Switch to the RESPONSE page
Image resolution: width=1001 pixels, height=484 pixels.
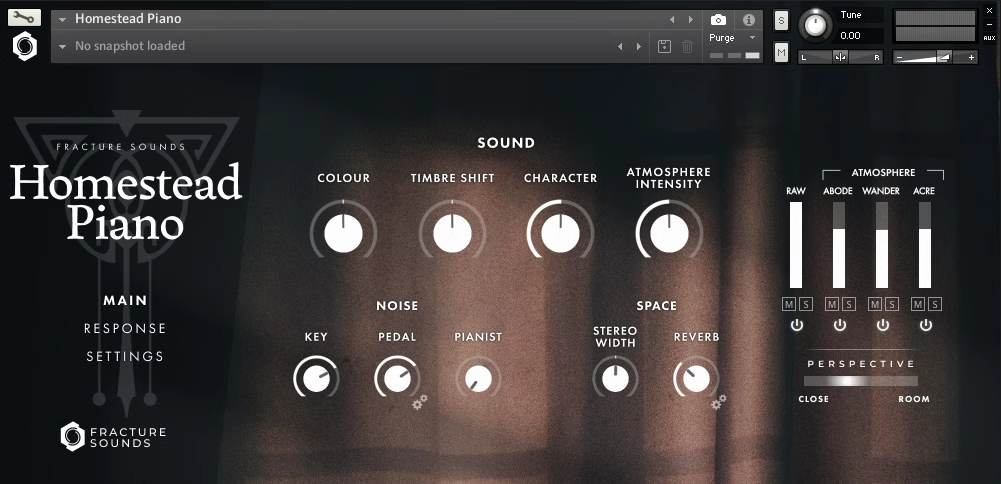pyautogui.click(x=125, y=328)
